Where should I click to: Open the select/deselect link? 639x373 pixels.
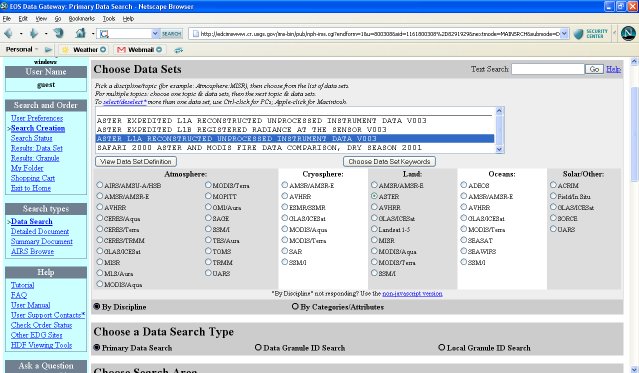(x=125, y=102)
